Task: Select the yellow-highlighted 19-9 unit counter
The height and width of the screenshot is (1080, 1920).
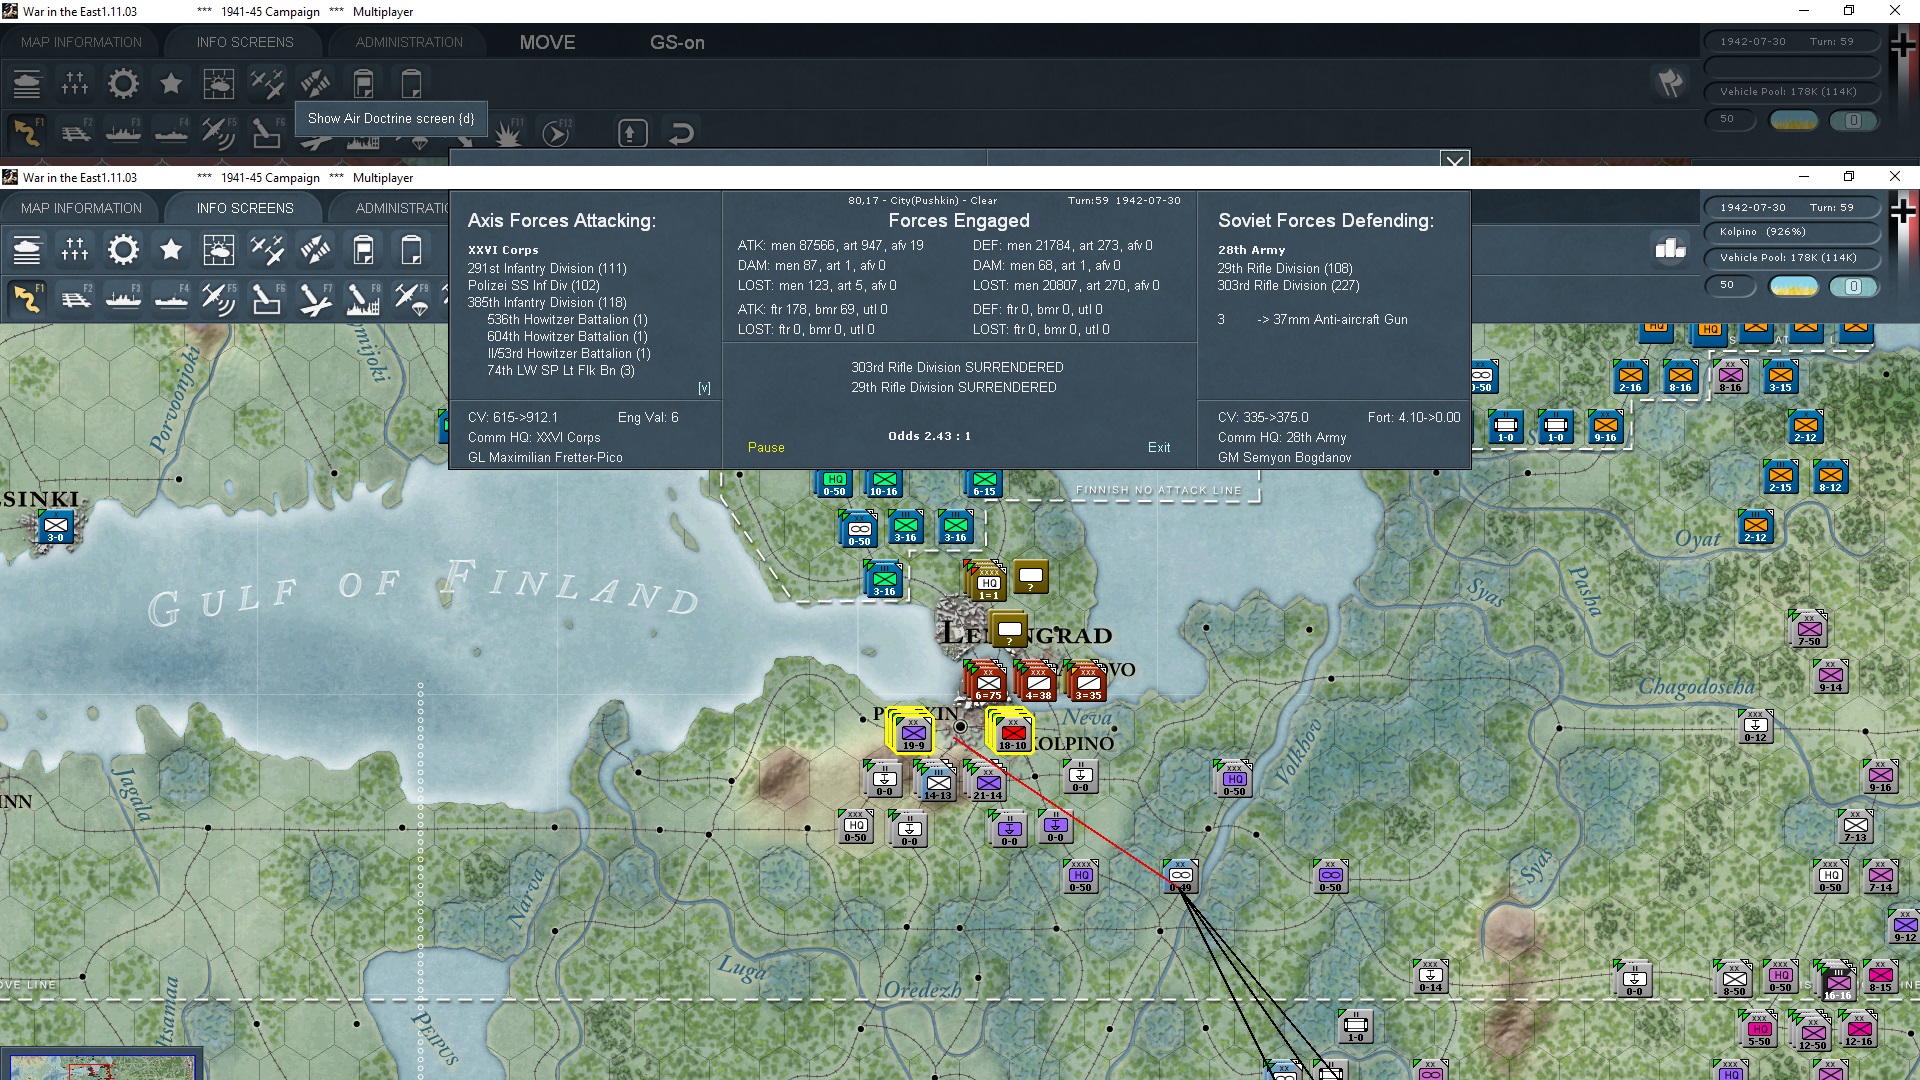Action: pos(913,733)
